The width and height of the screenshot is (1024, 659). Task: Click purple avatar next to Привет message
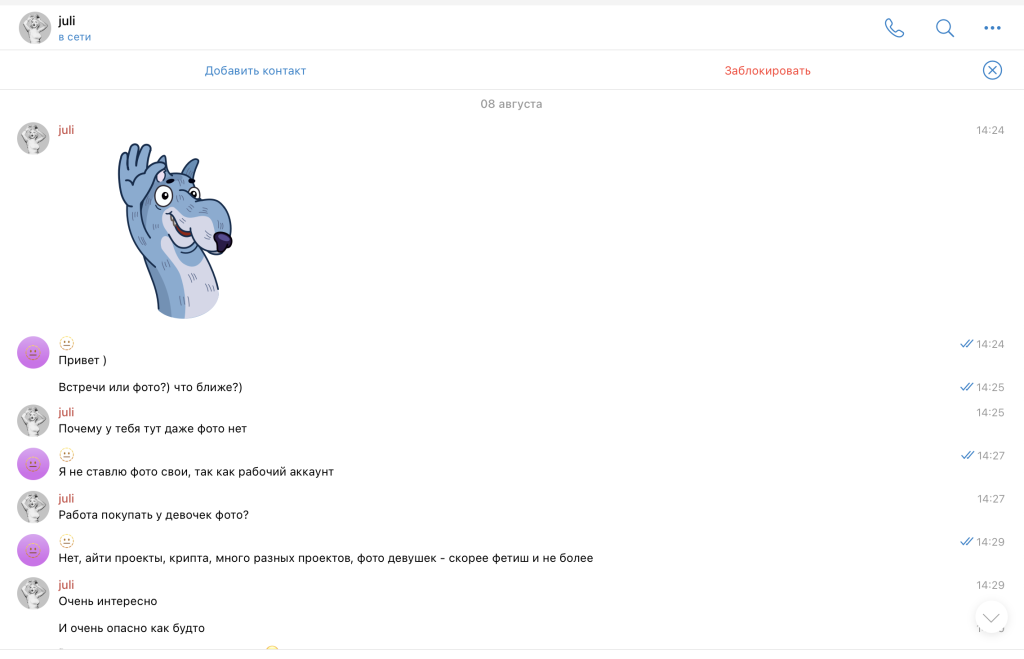[33, 353]
